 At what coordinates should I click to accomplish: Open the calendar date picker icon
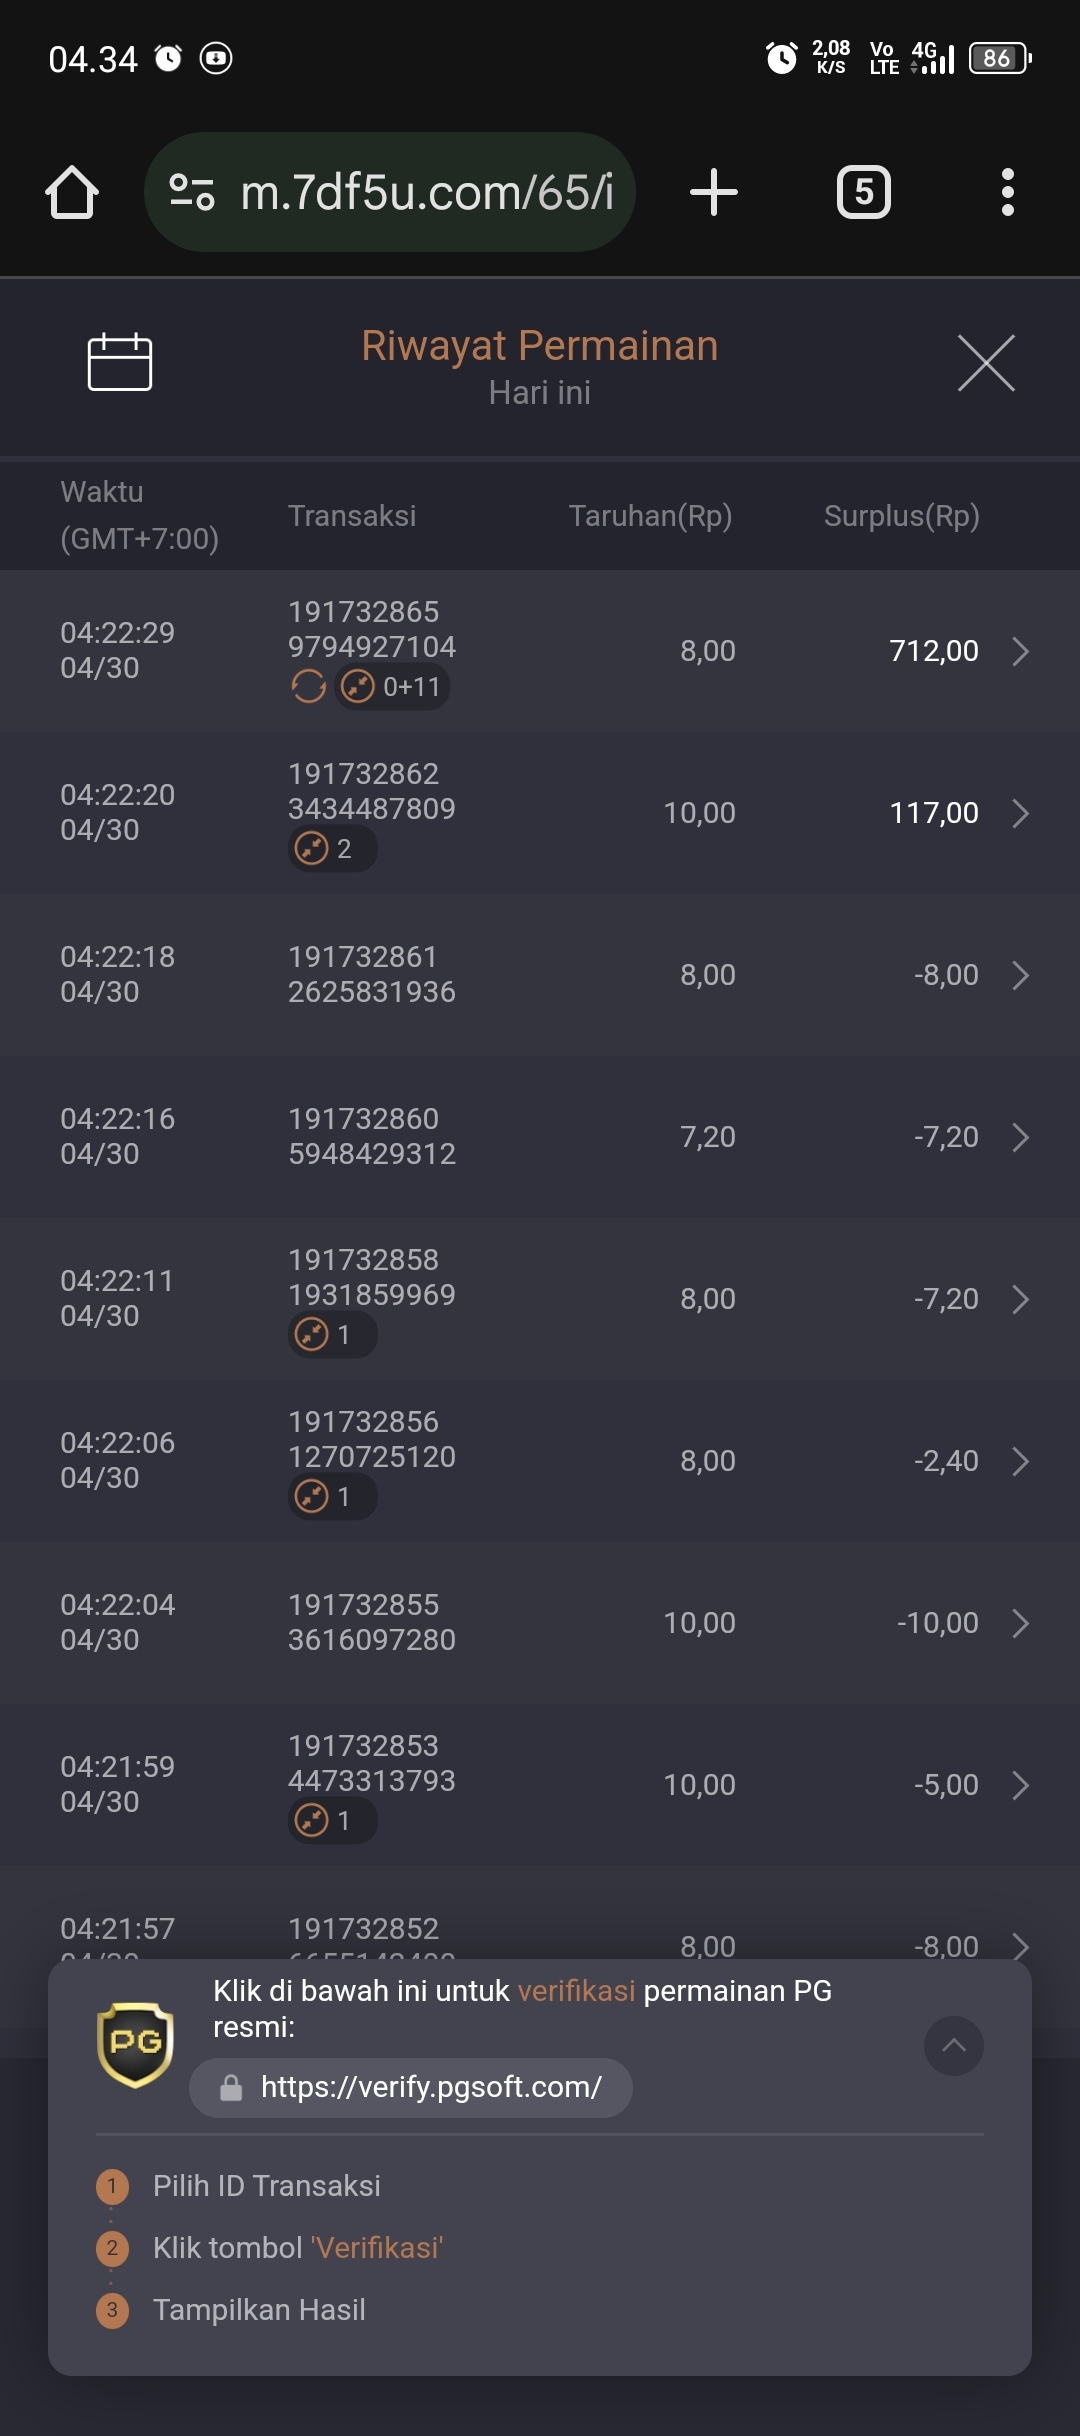pyautogui.click(x=120, y=361)
